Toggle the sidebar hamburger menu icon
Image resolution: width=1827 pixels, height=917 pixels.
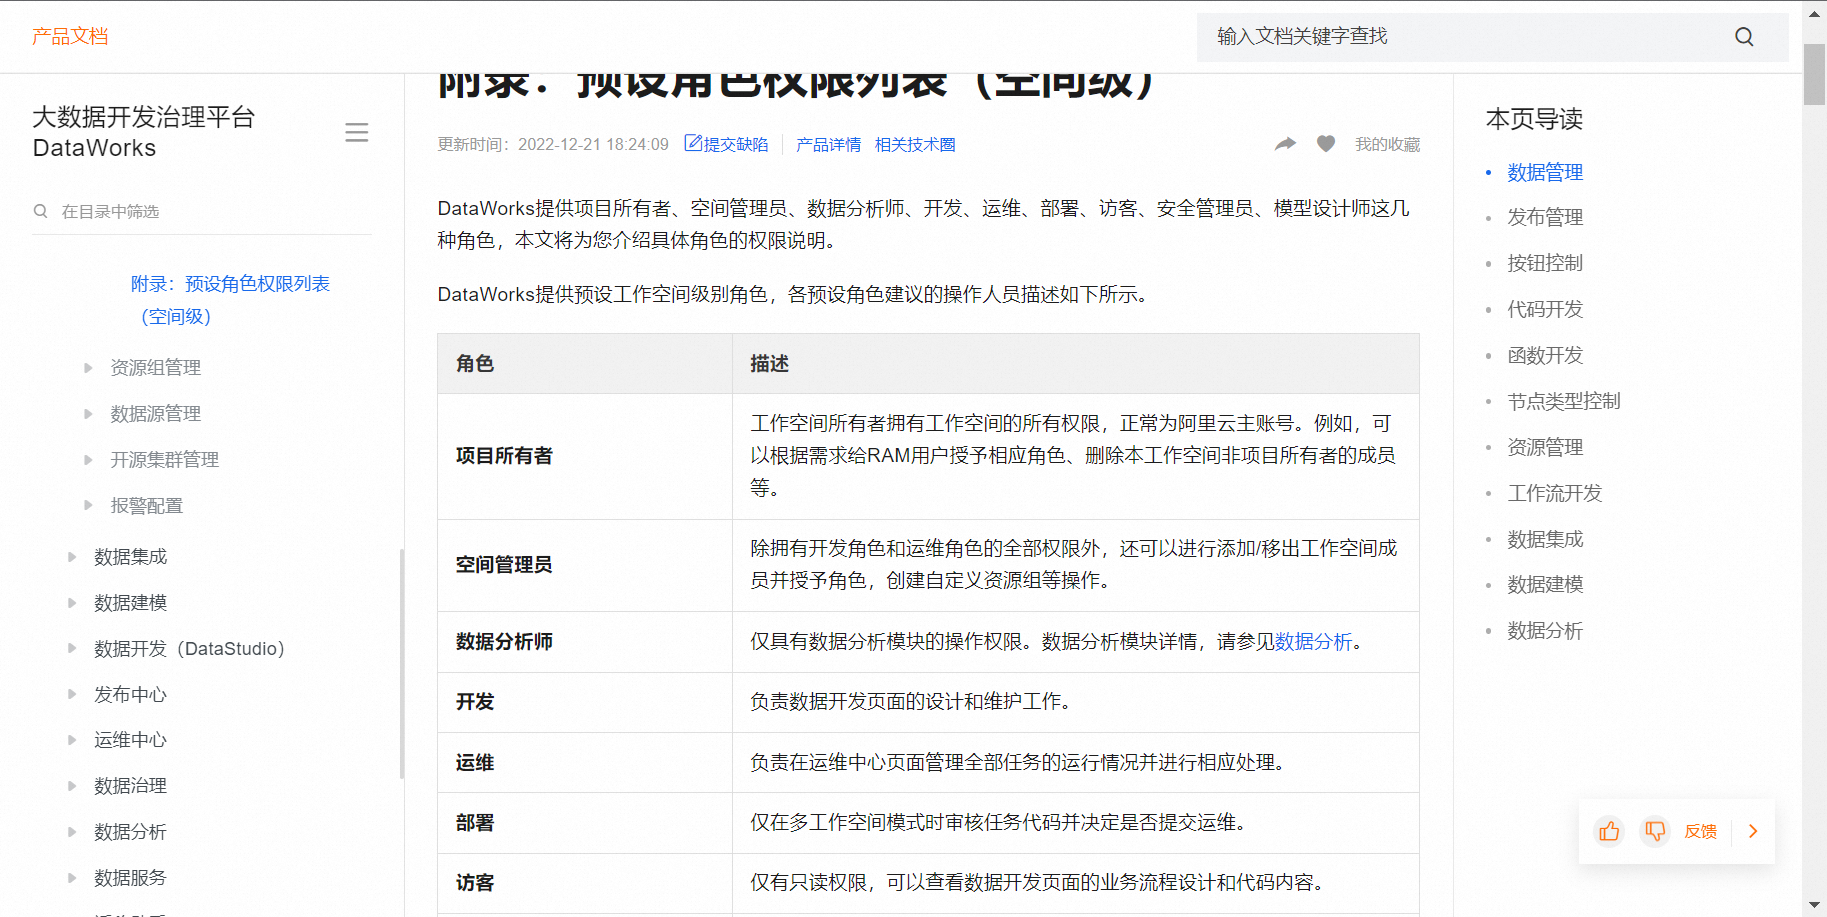tap(356, 133)
